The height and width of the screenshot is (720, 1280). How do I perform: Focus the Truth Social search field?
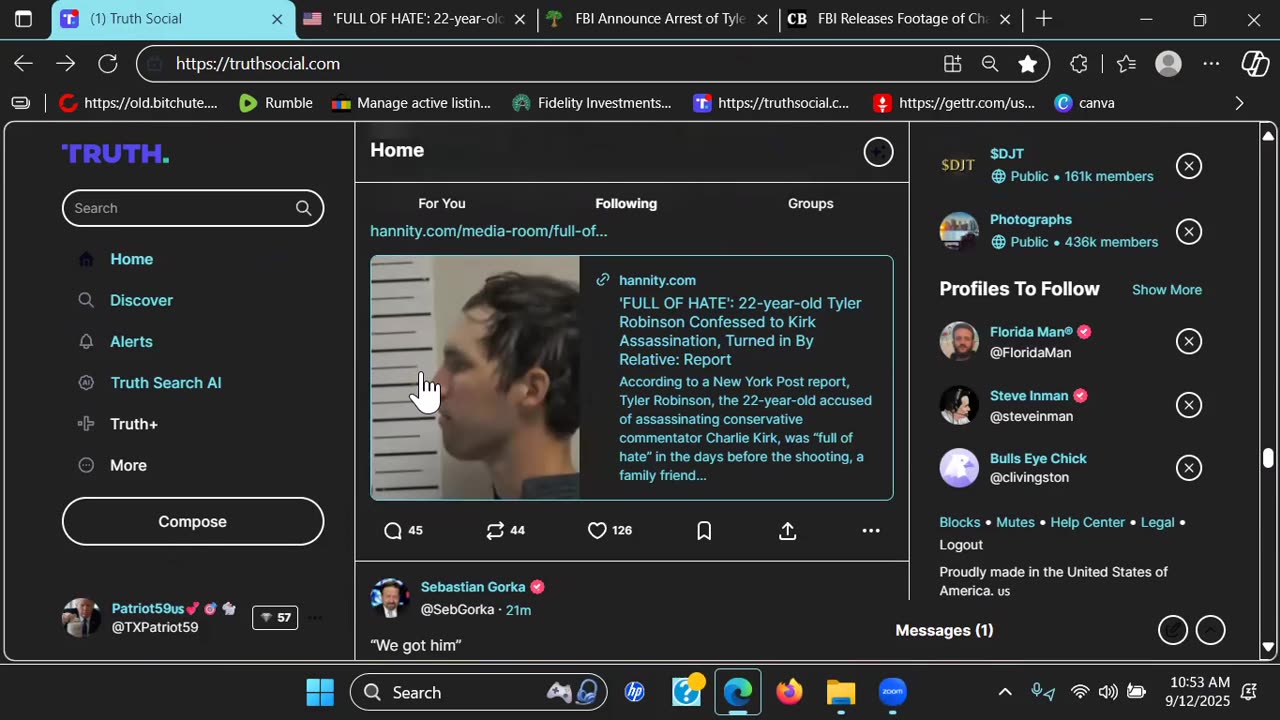click(x=193, y=208)
